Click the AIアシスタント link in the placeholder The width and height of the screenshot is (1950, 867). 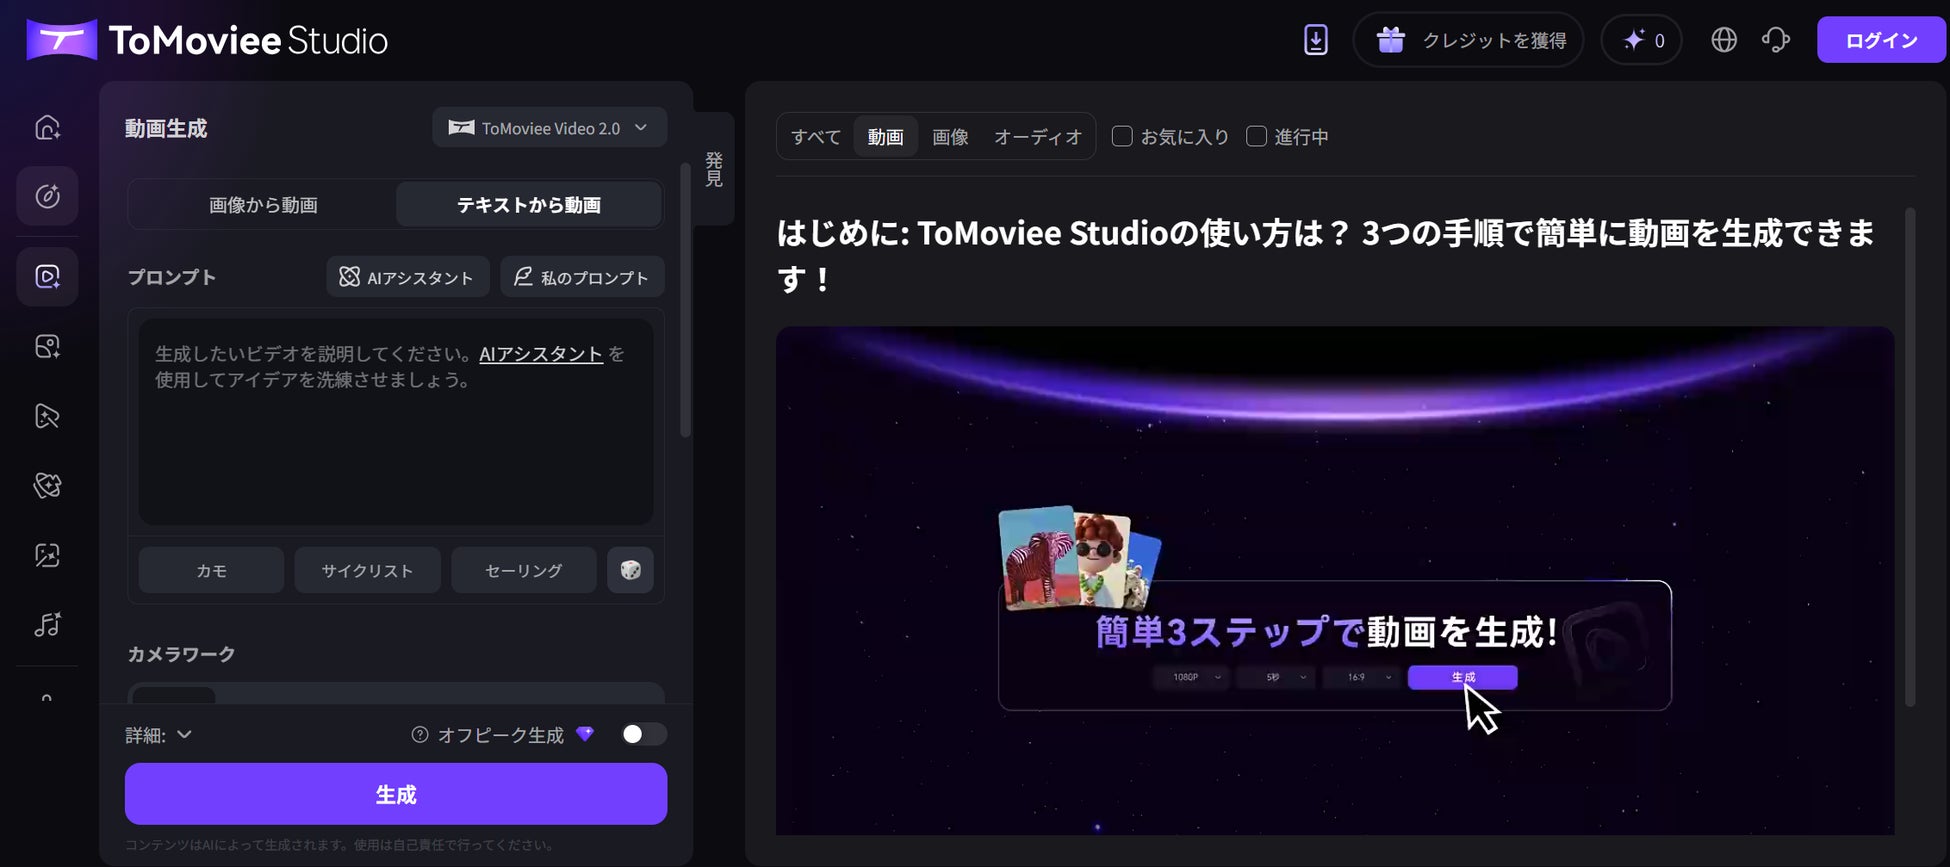(x=541, y=354)
